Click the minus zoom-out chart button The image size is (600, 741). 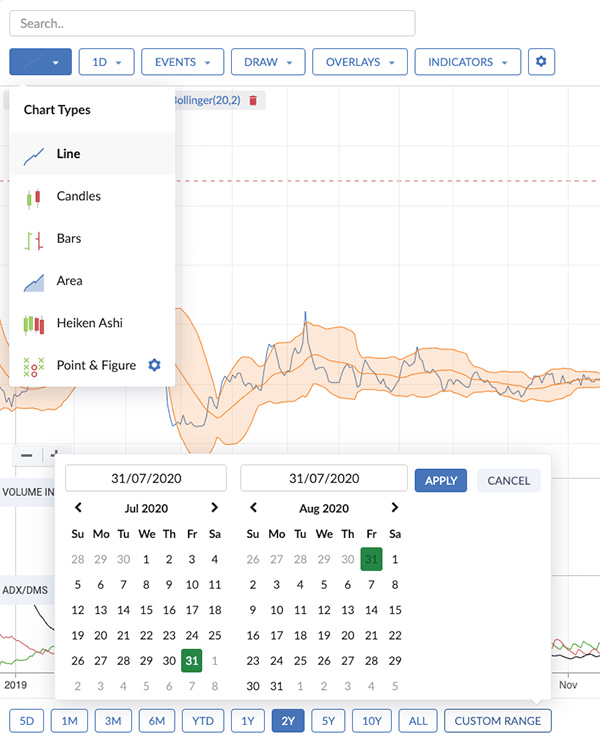click(27, 456)
